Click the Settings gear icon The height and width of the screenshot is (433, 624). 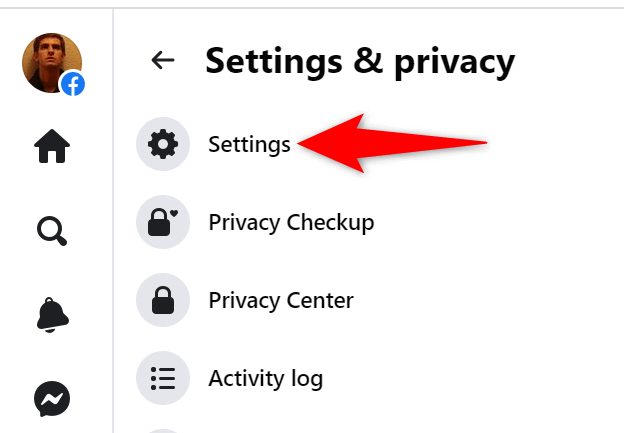[162, 145]
